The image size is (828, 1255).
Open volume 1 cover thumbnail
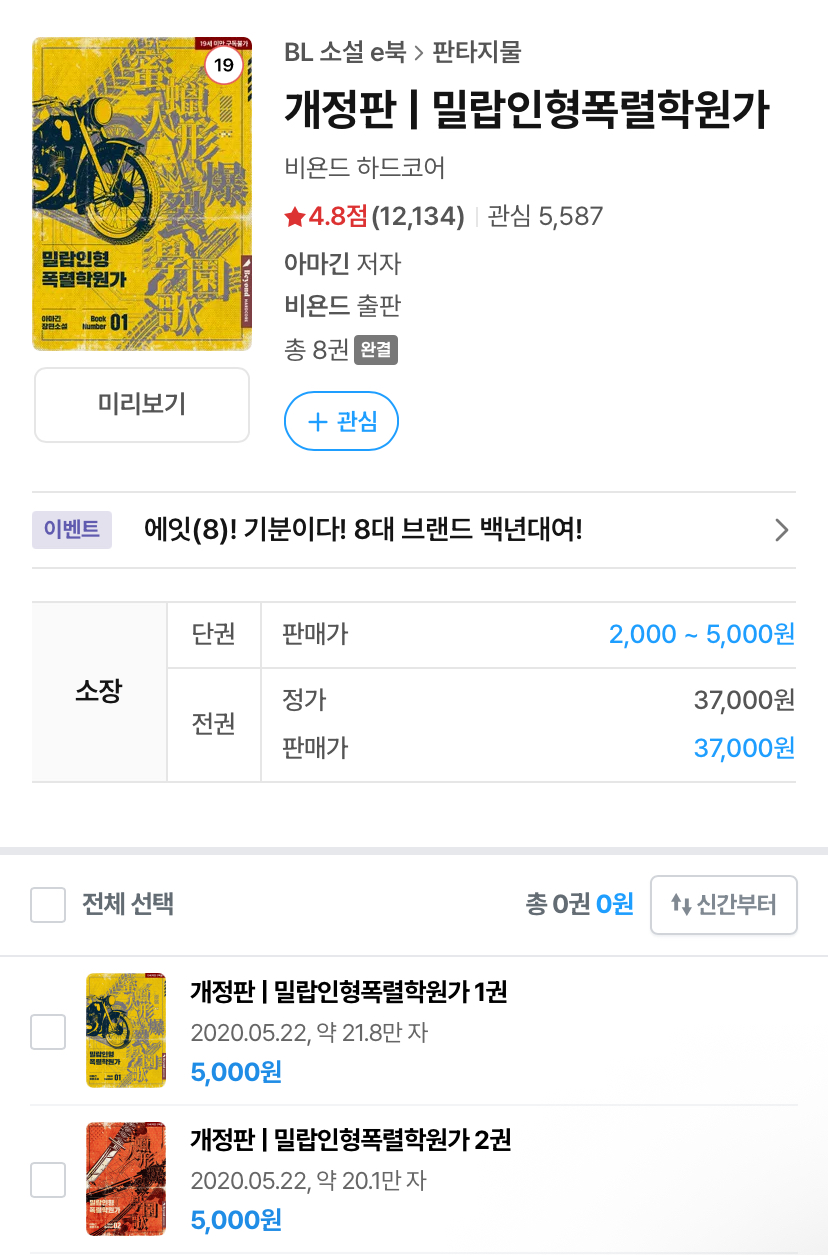(125, 1030)
